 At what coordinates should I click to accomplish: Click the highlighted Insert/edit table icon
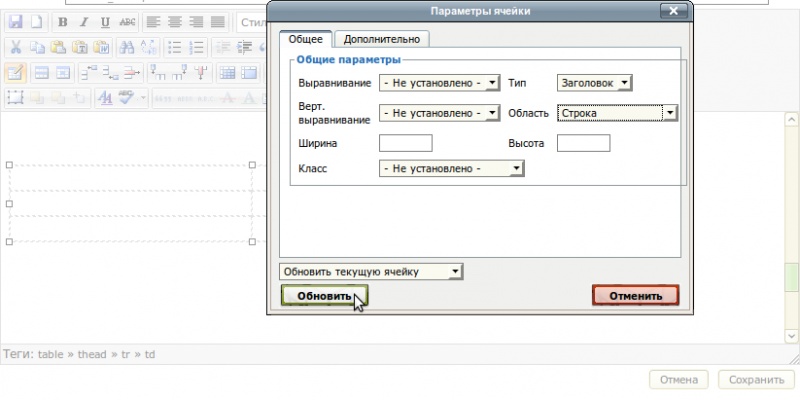tap(15, 72)
